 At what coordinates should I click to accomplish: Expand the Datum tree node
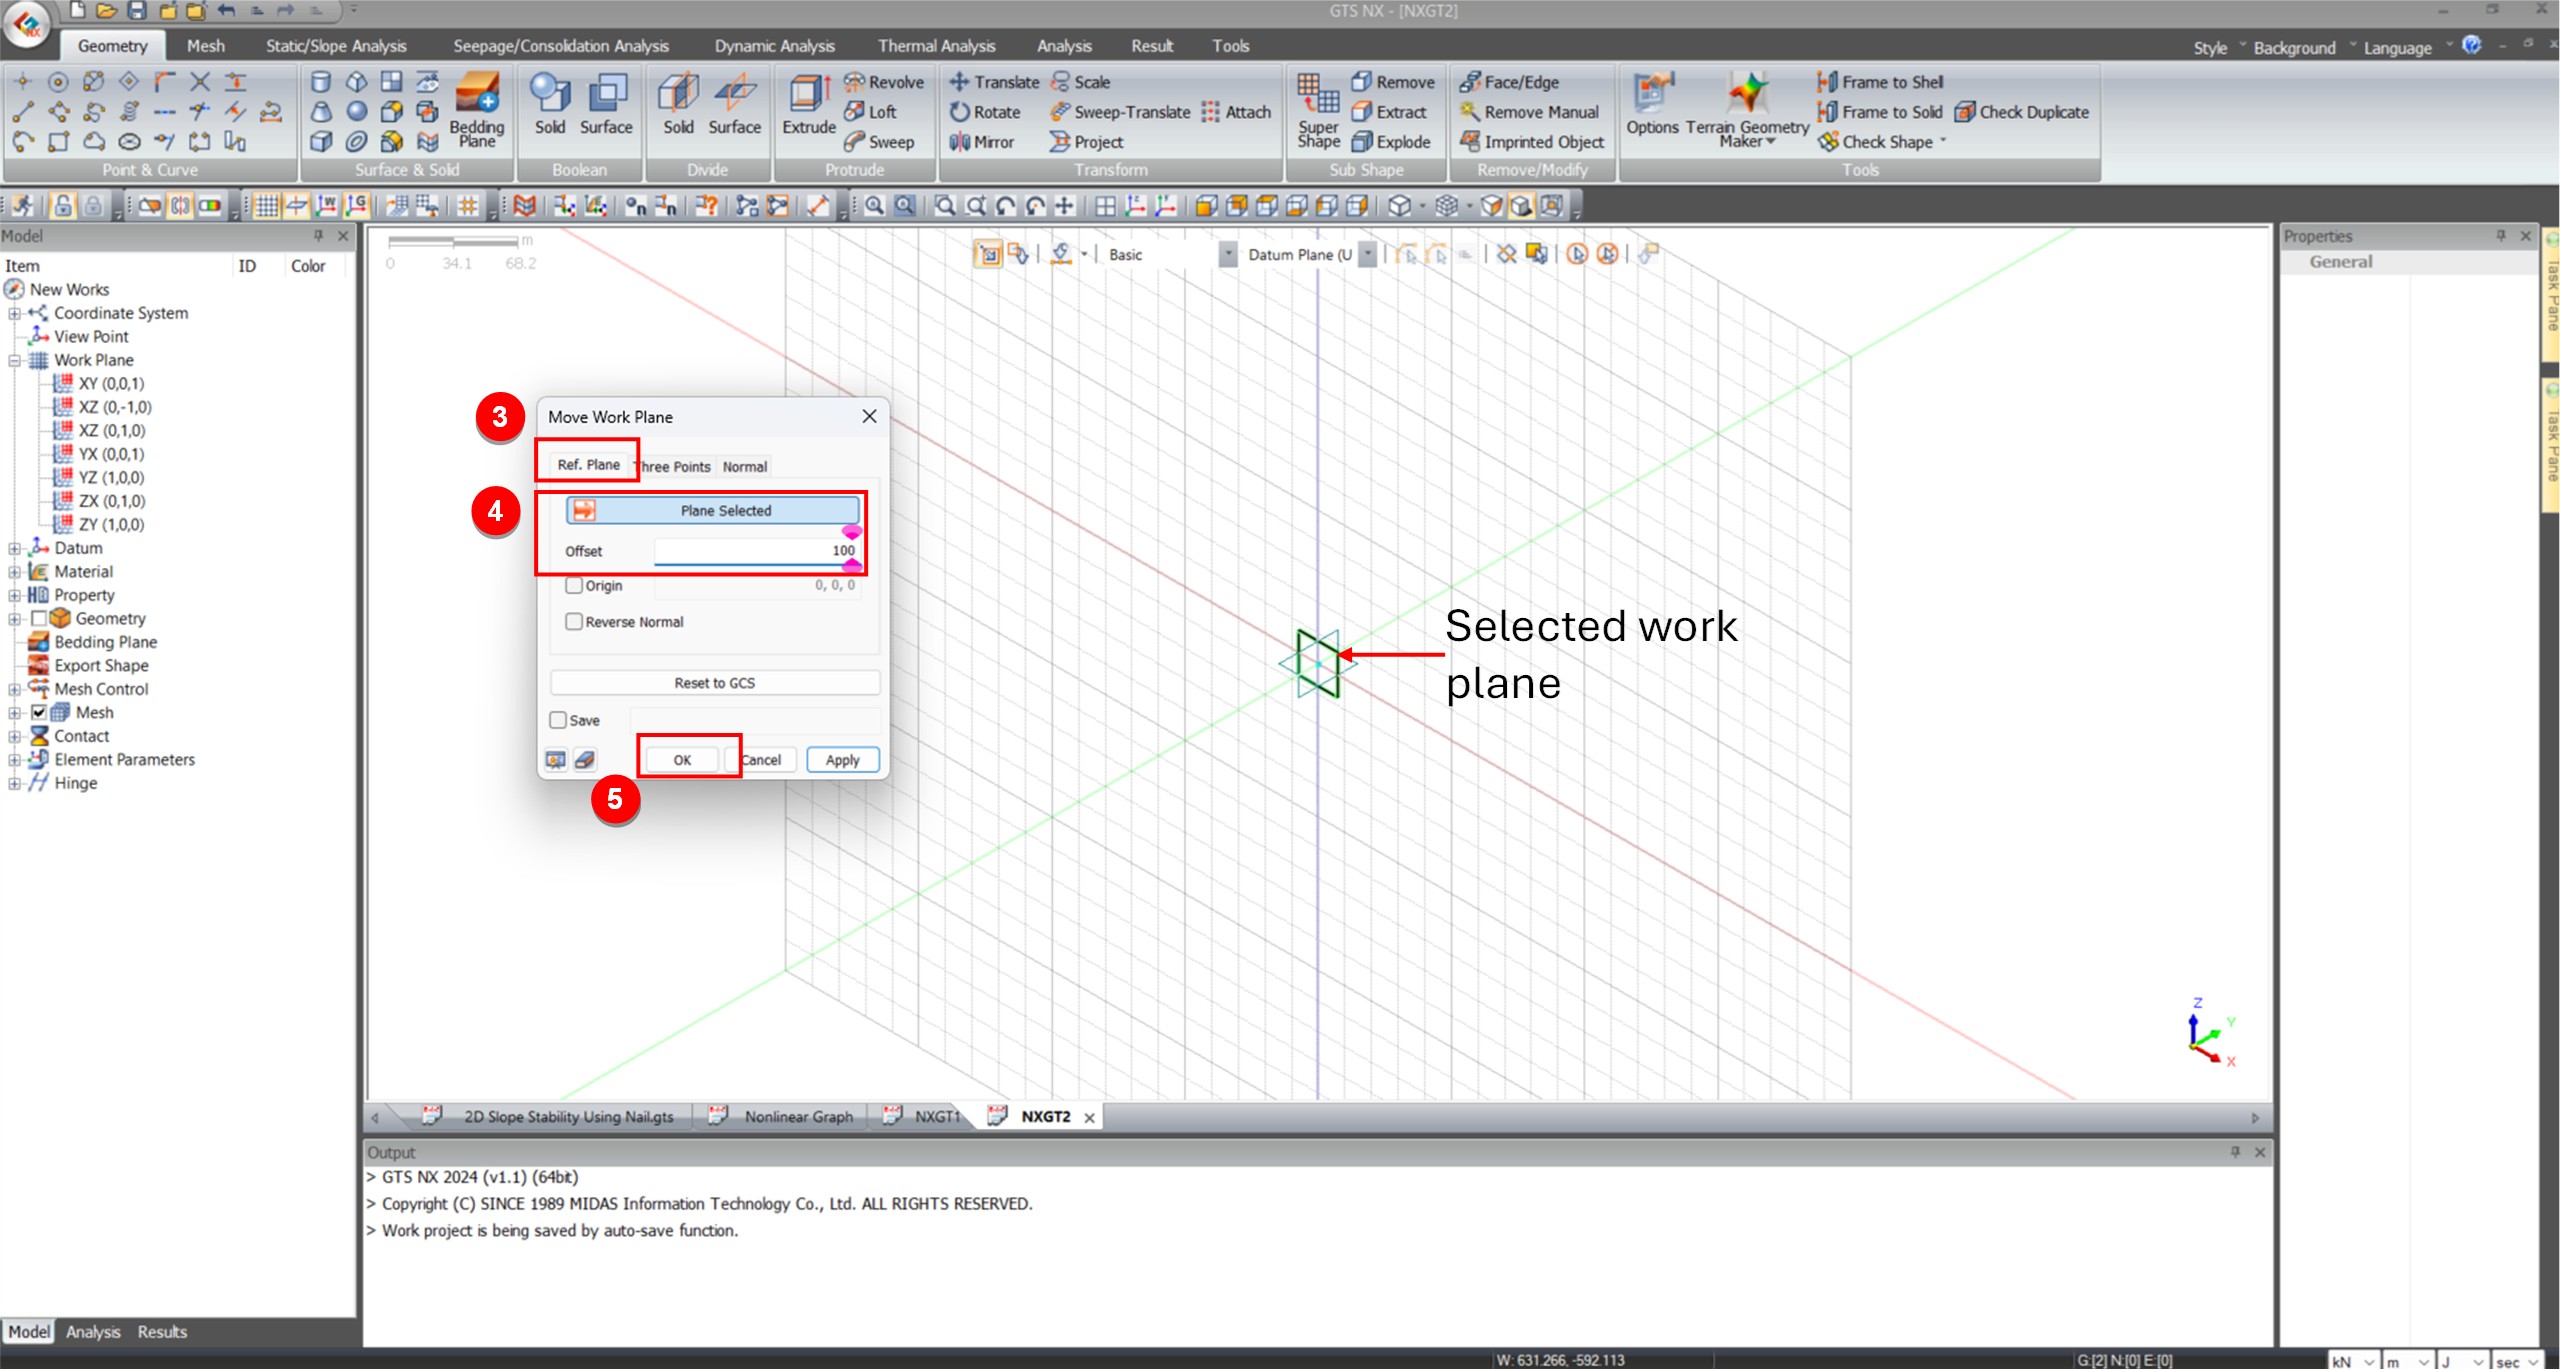coord(14,549)
